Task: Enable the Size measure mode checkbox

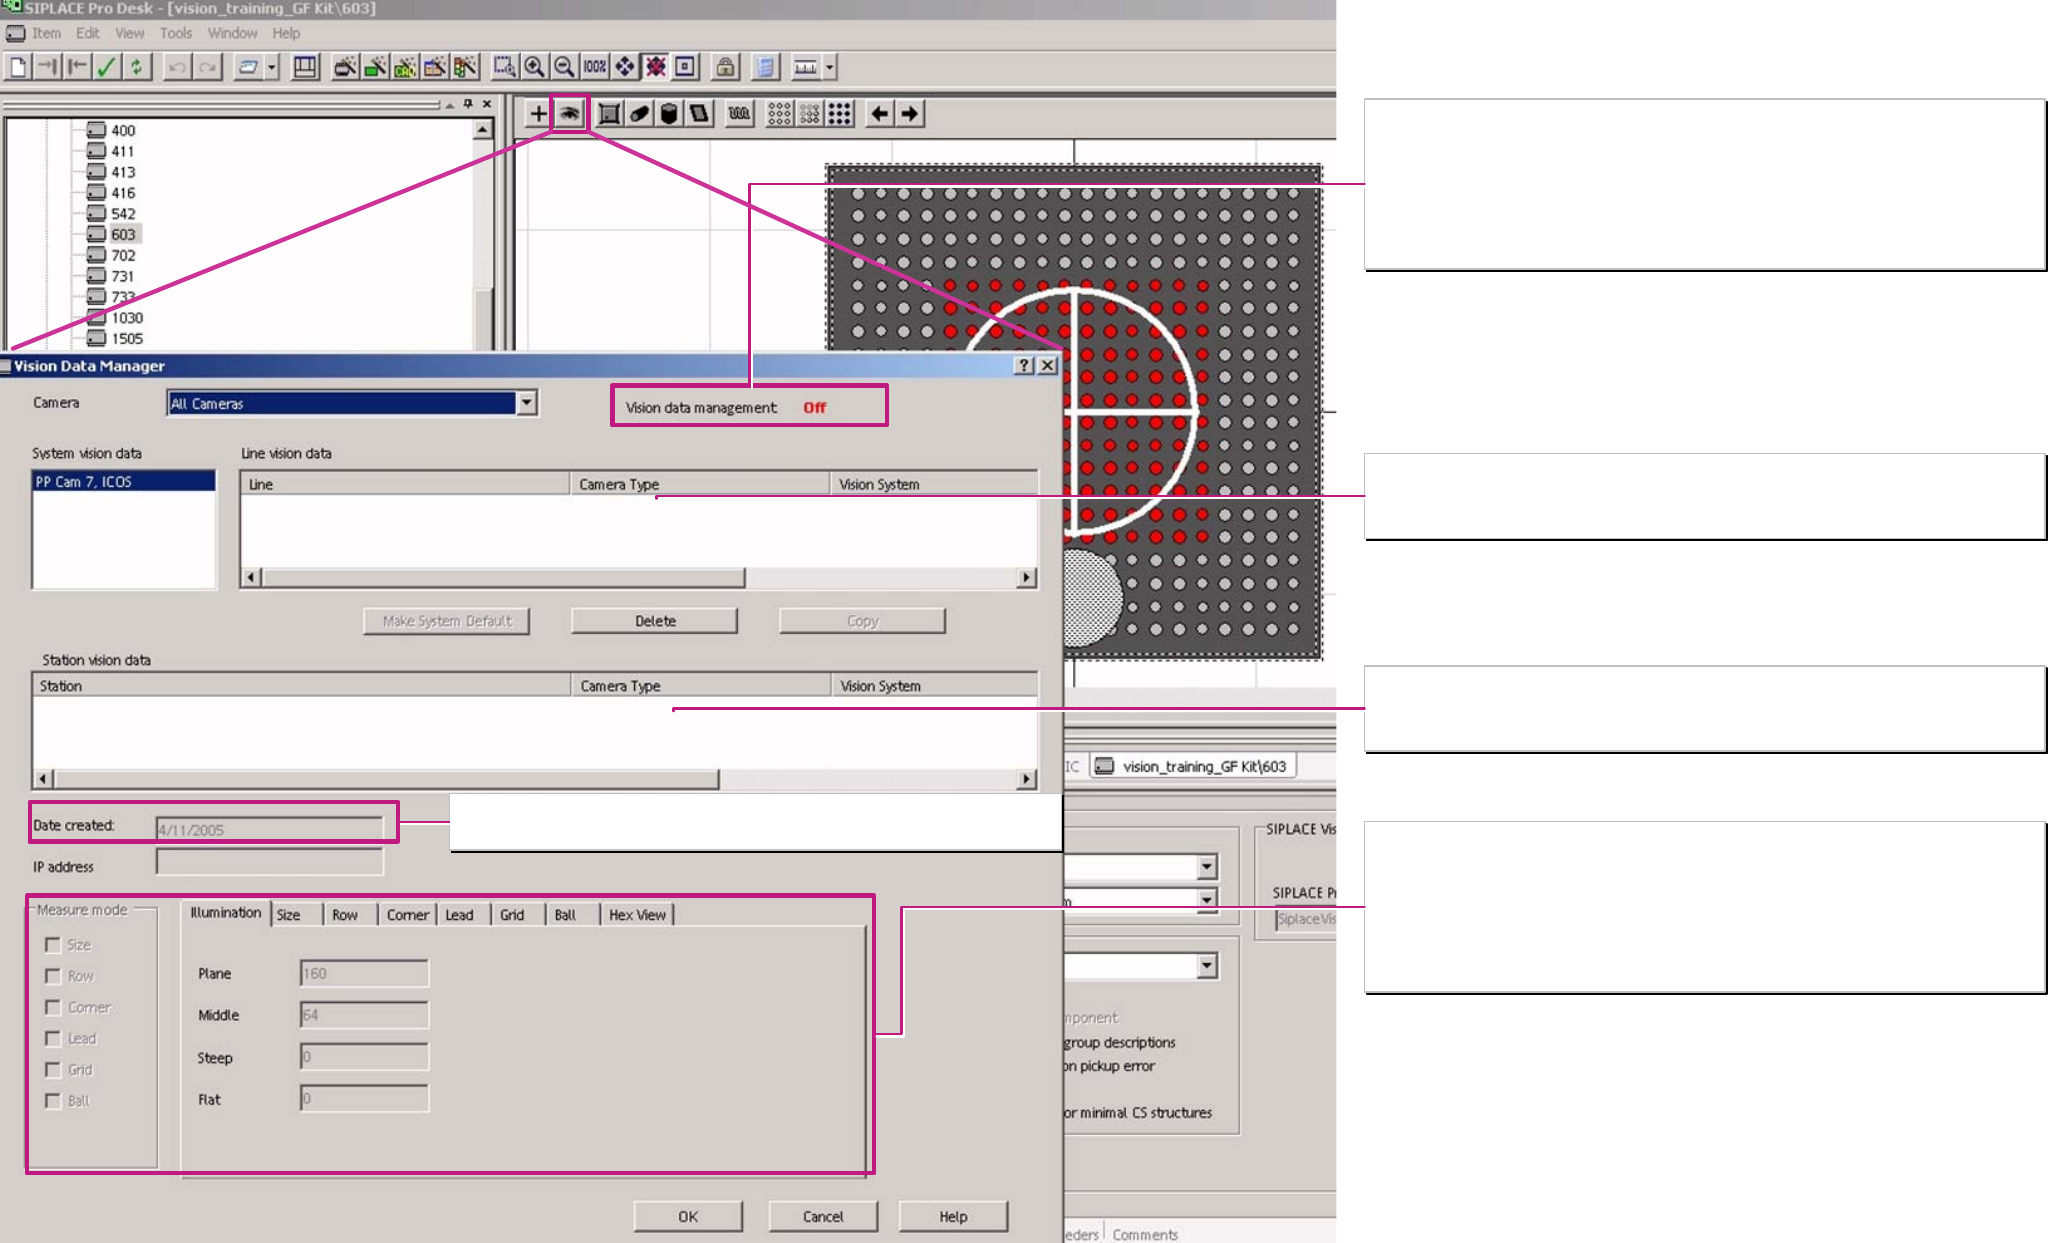Action: pos(53,945)
